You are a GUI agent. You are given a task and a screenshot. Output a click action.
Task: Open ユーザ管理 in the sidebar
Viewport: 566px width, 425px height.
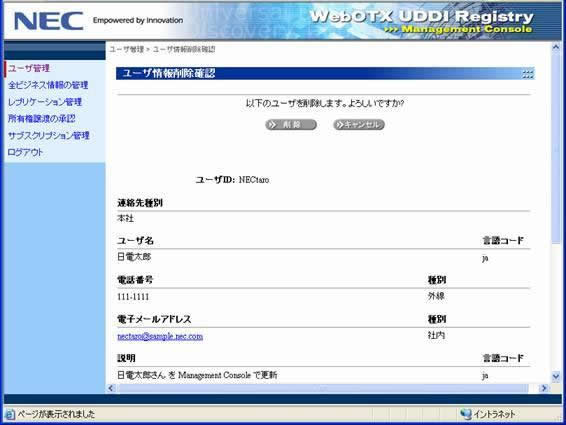(x=29, y=68)
